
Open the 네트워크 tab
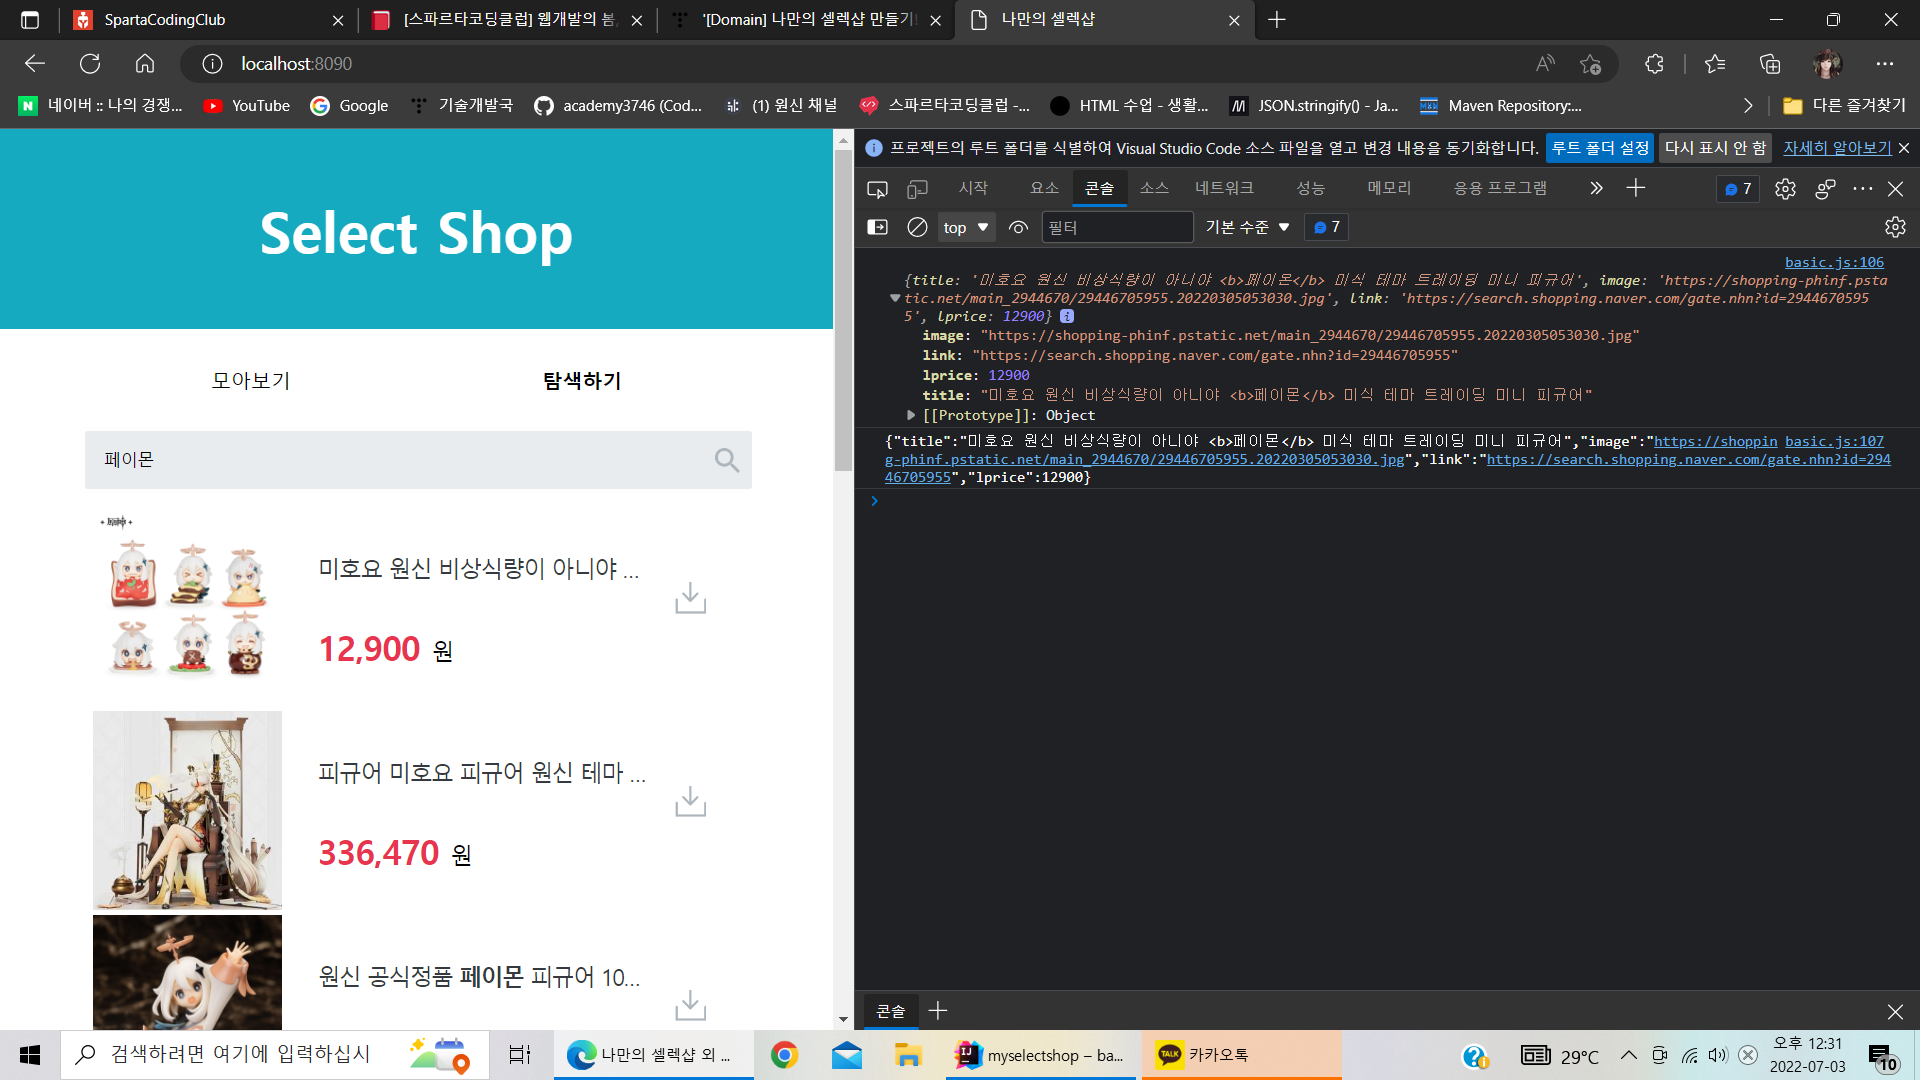[1224, 188]
